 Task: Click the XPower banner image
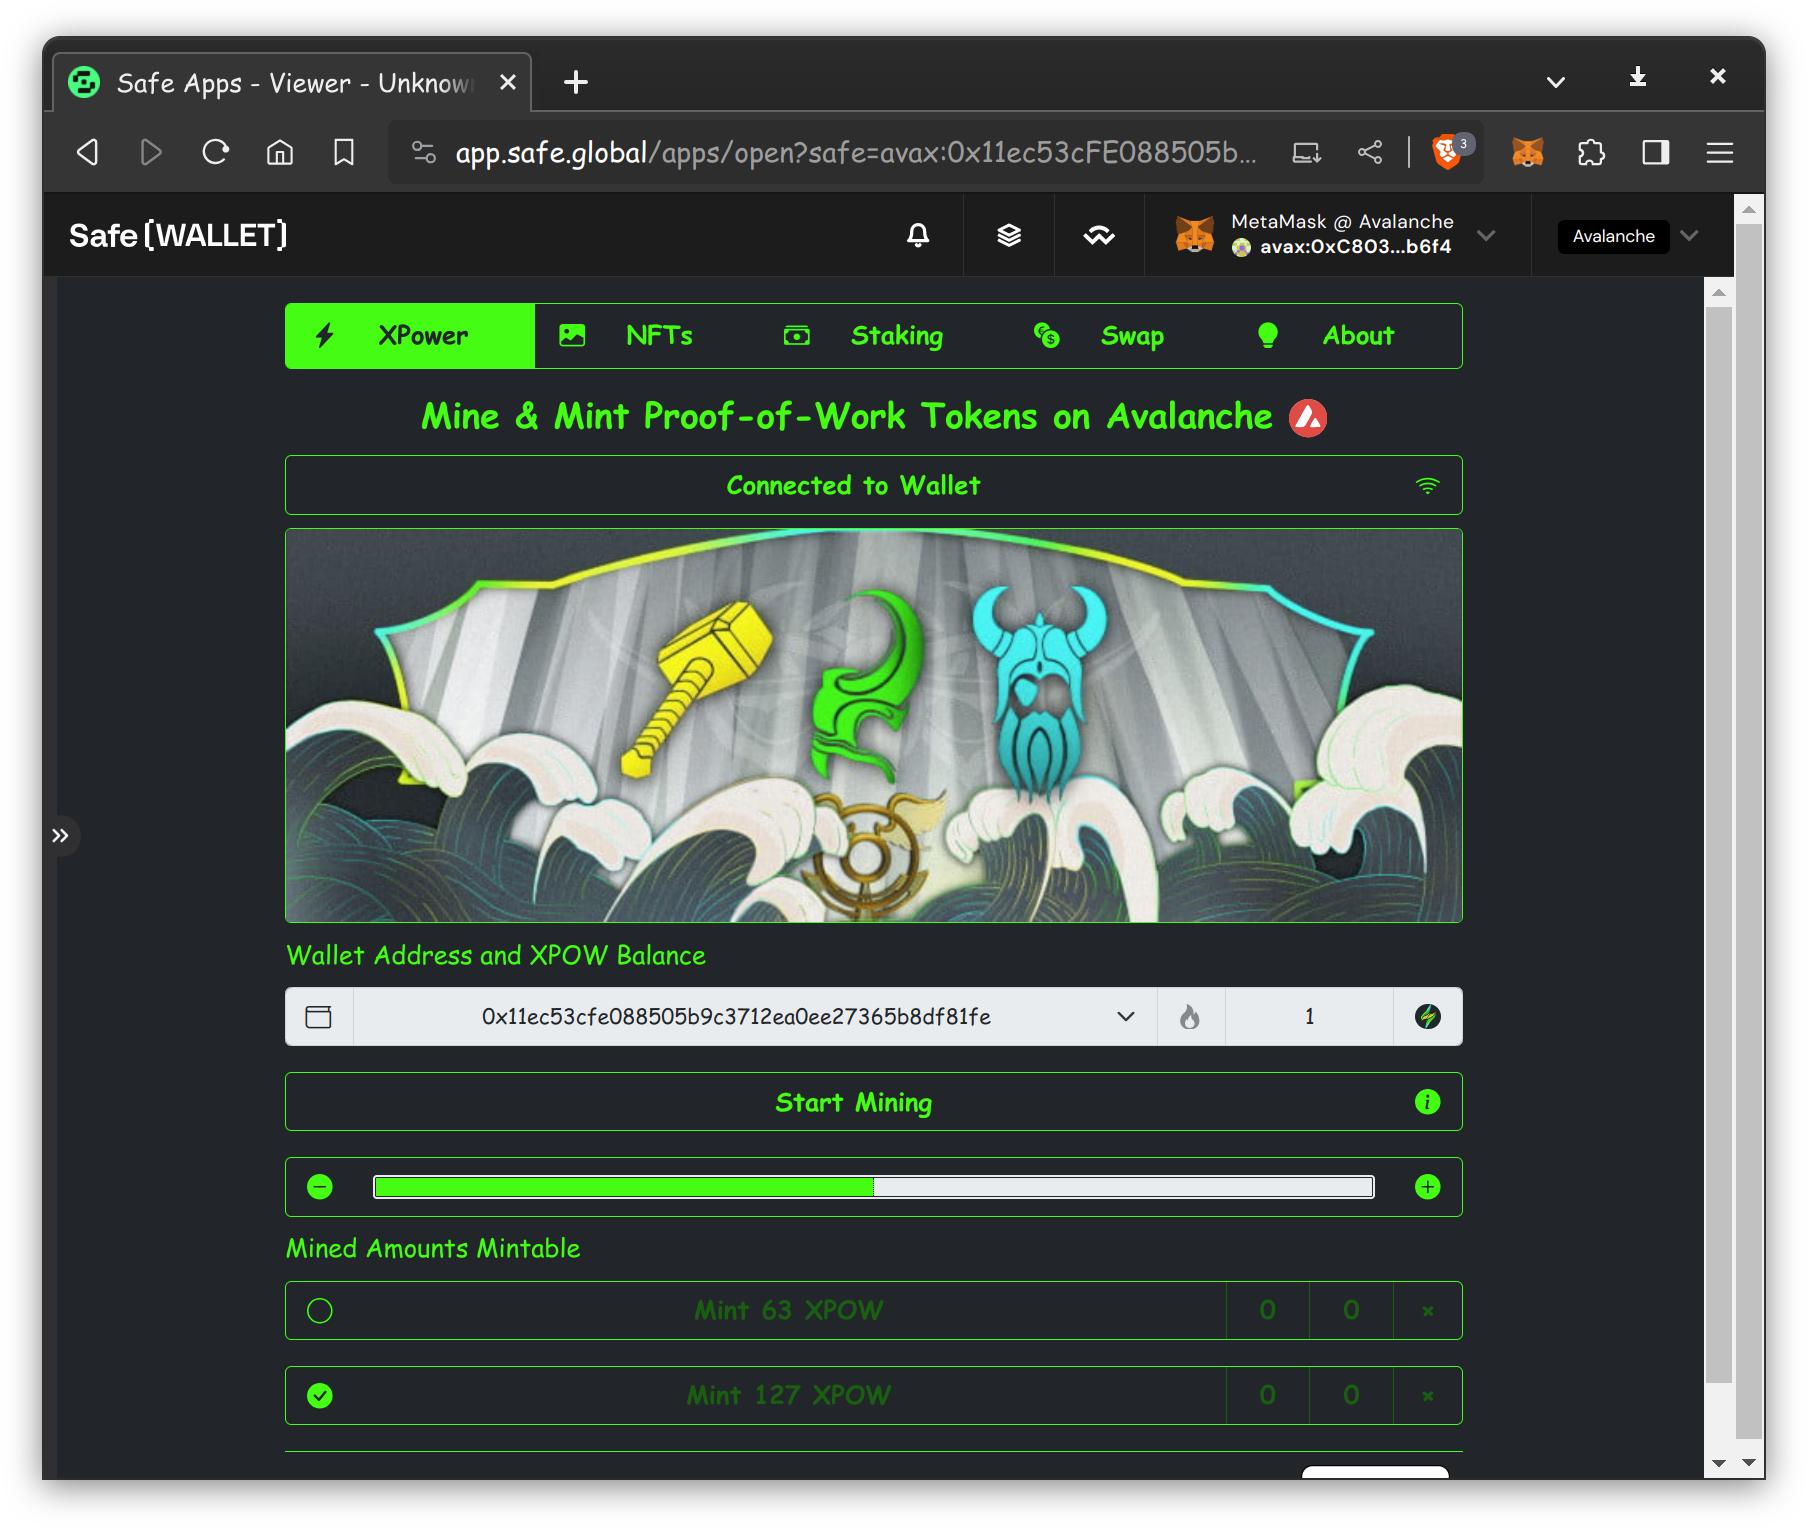point(873,725)
